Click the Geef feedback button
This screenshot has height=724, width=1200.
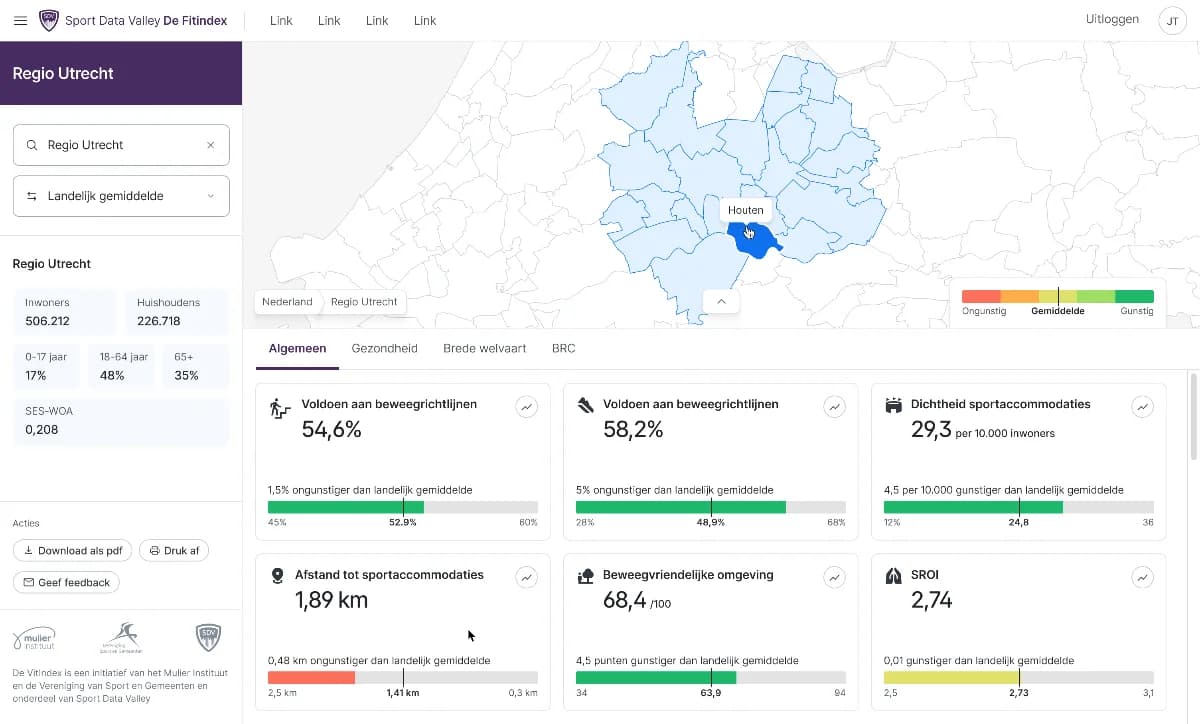click(66, 582)
